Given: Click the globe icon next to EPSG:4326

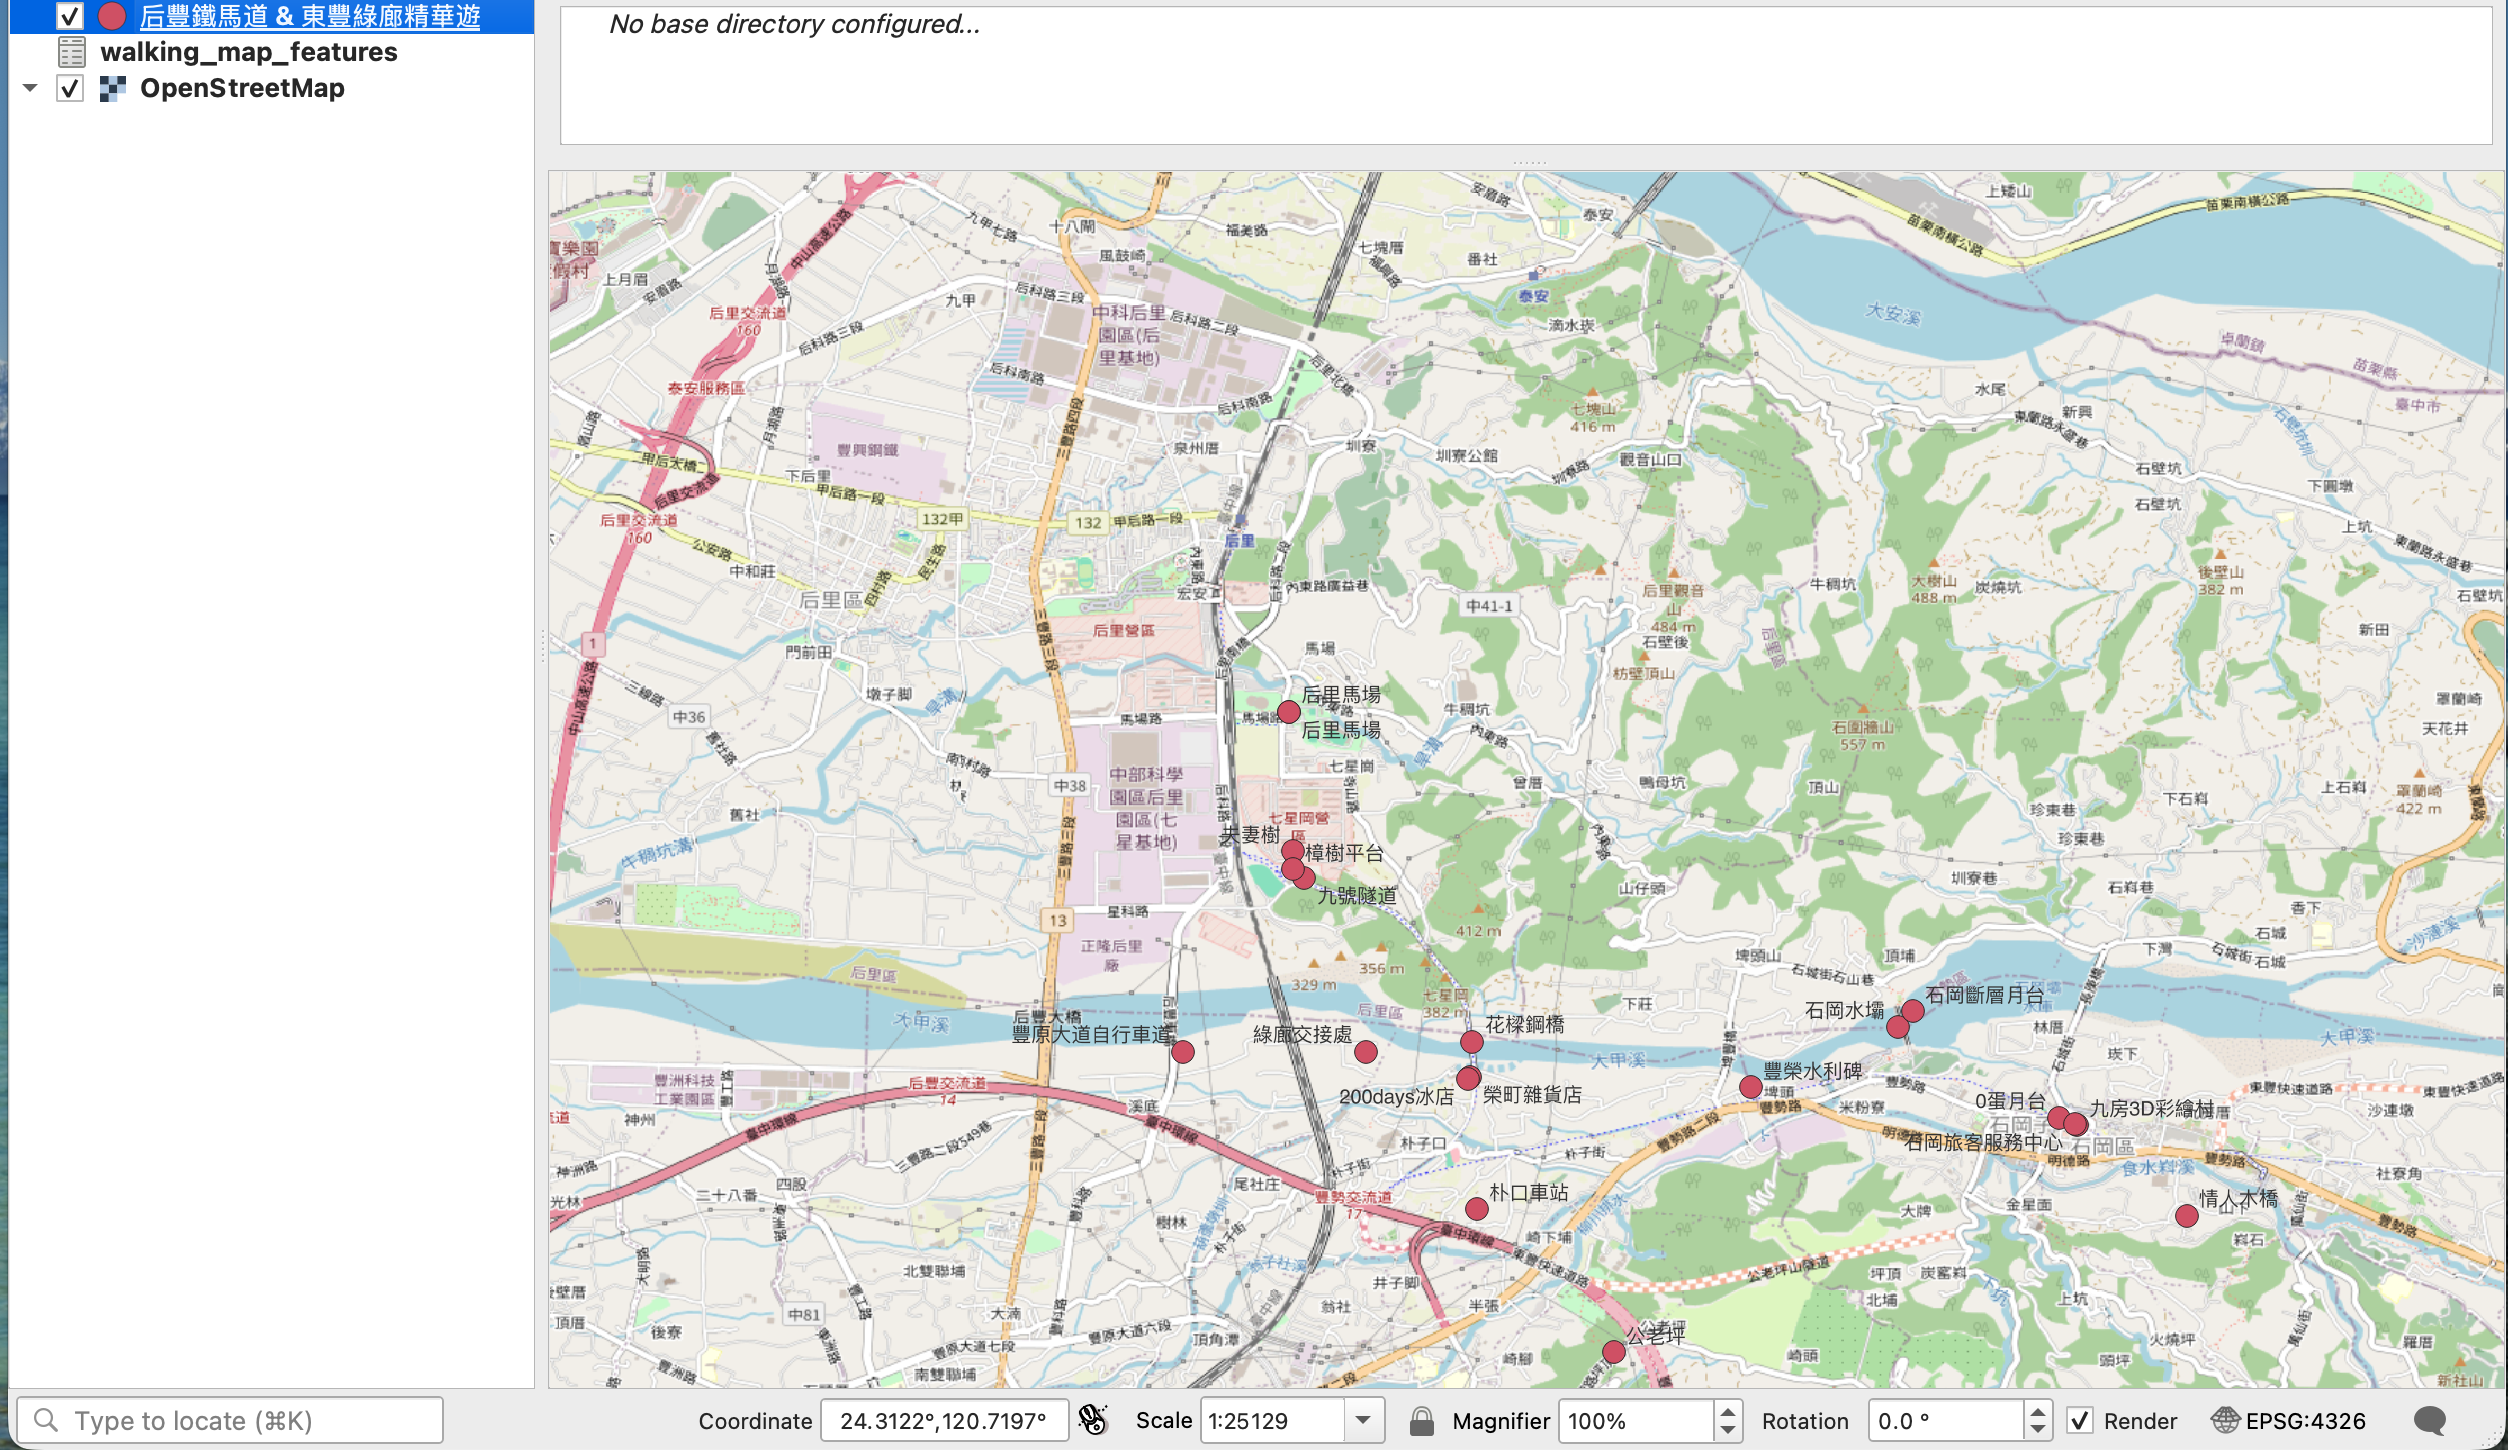Looking at the screenshot, I should [x=2225, y=1420].
